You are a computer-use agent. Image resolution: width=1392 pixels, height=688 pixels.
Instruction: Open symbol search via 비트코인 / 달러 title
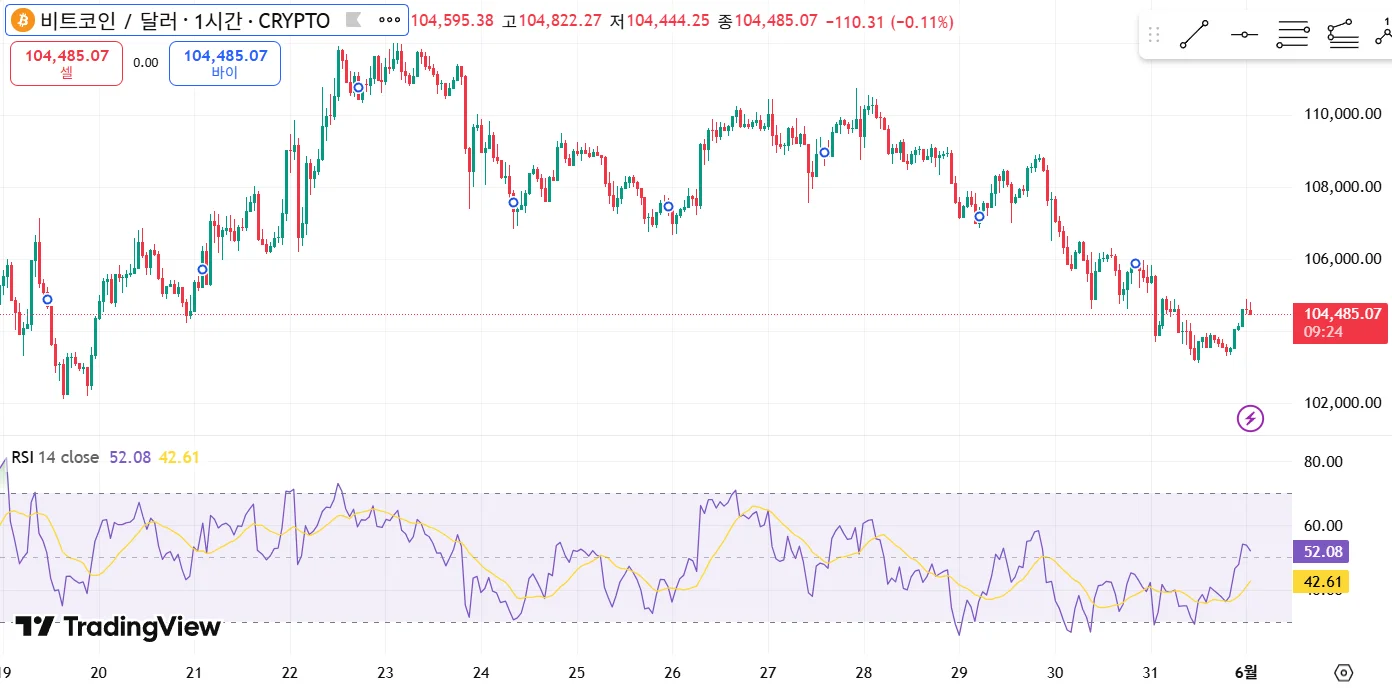[185, 20]
